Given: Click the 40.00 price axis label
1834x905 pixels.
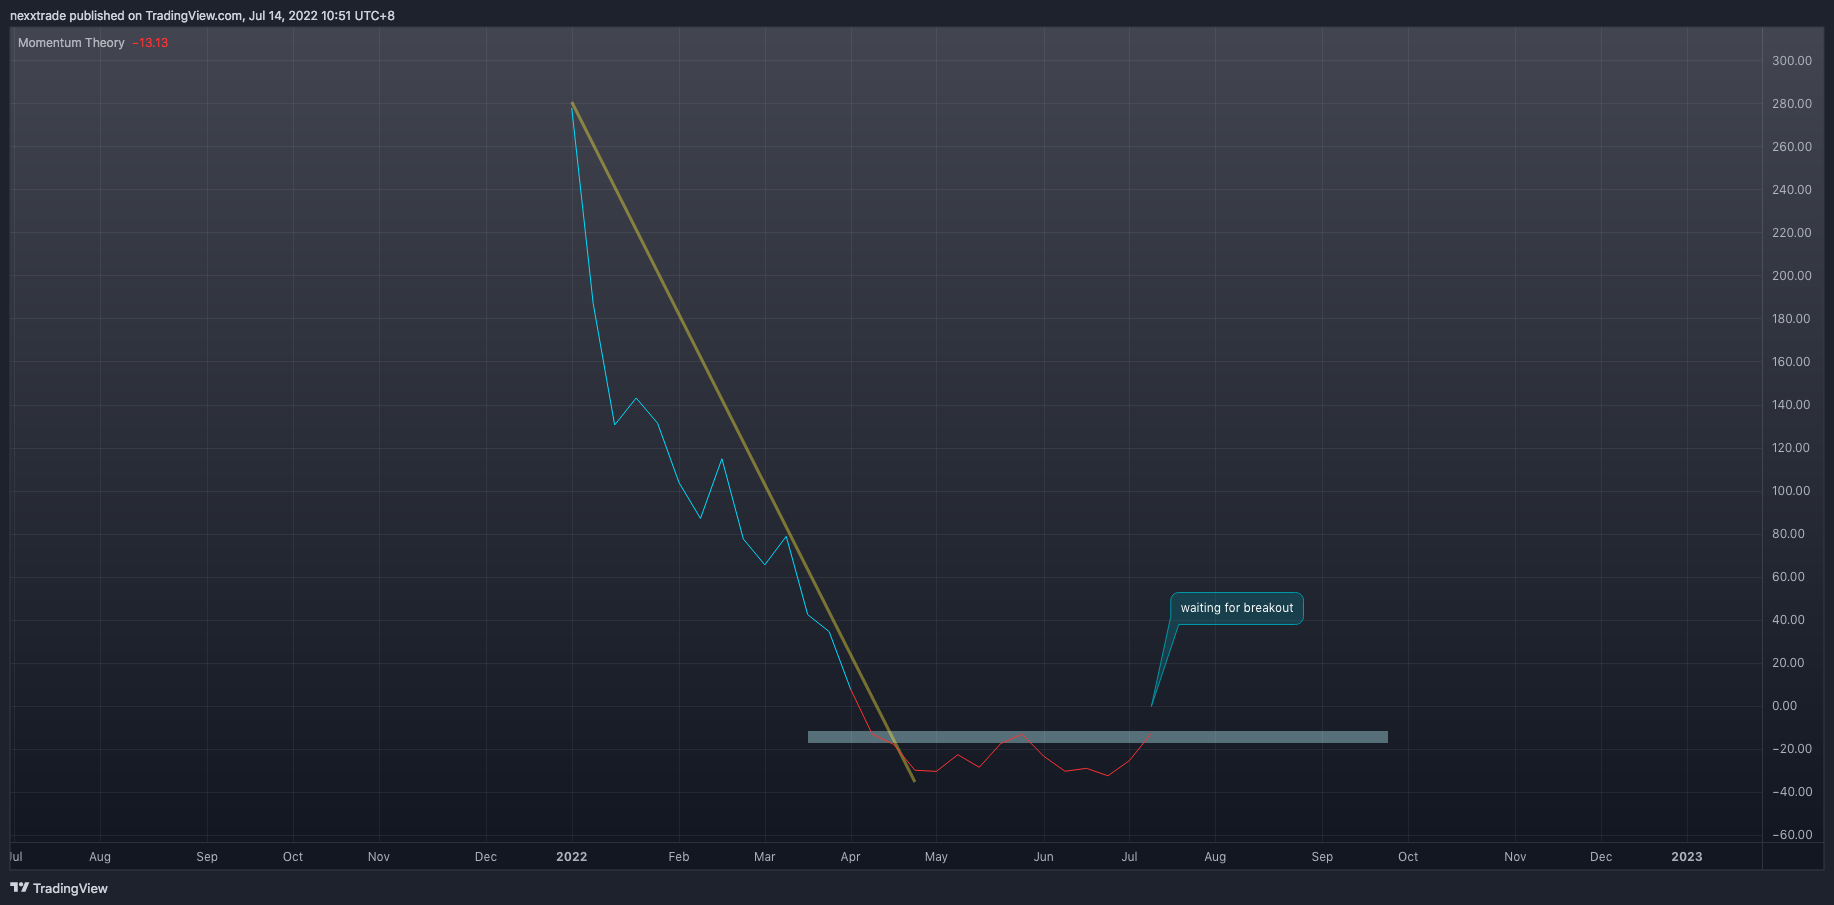Looking at the screenshot, I should 1788,620.
